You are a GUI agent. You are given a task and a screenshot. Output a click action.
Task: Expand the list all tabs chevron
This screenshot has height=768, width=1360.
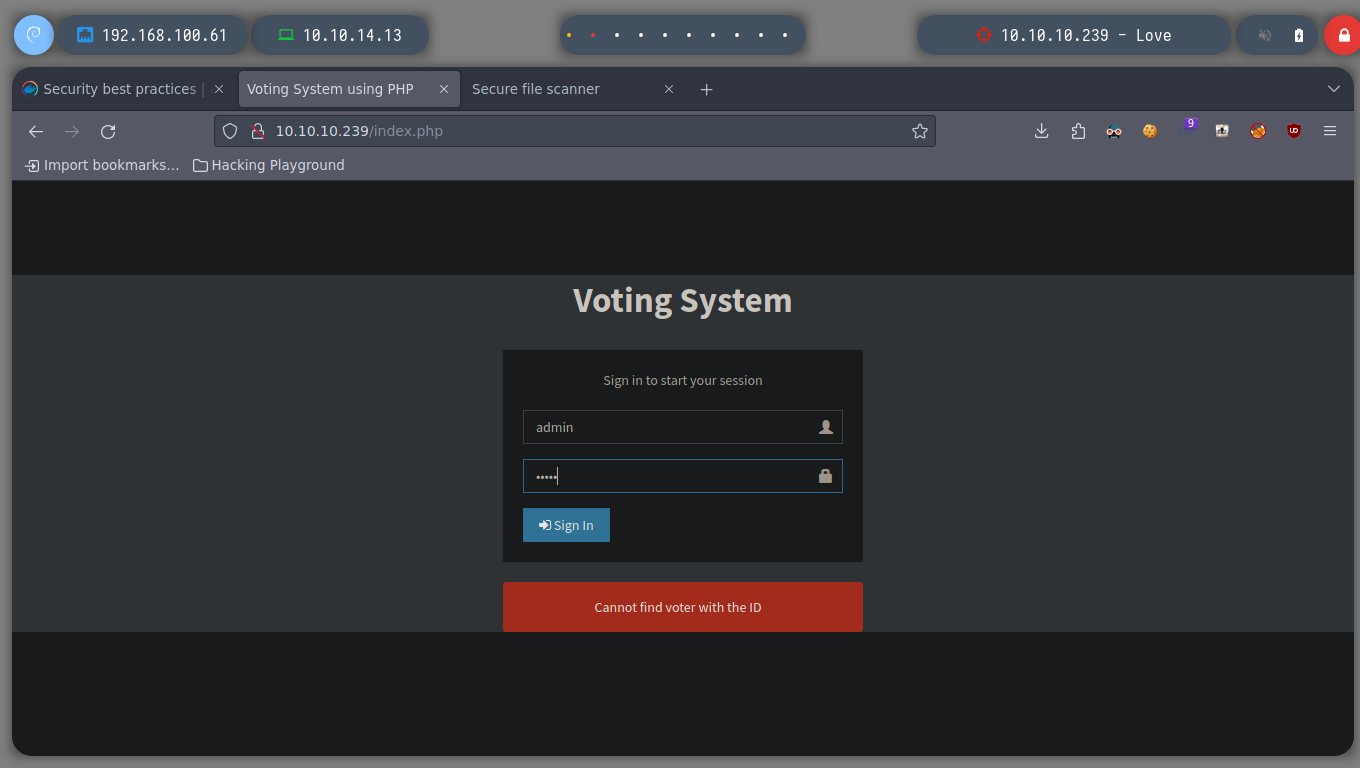tap(1333, 89)
